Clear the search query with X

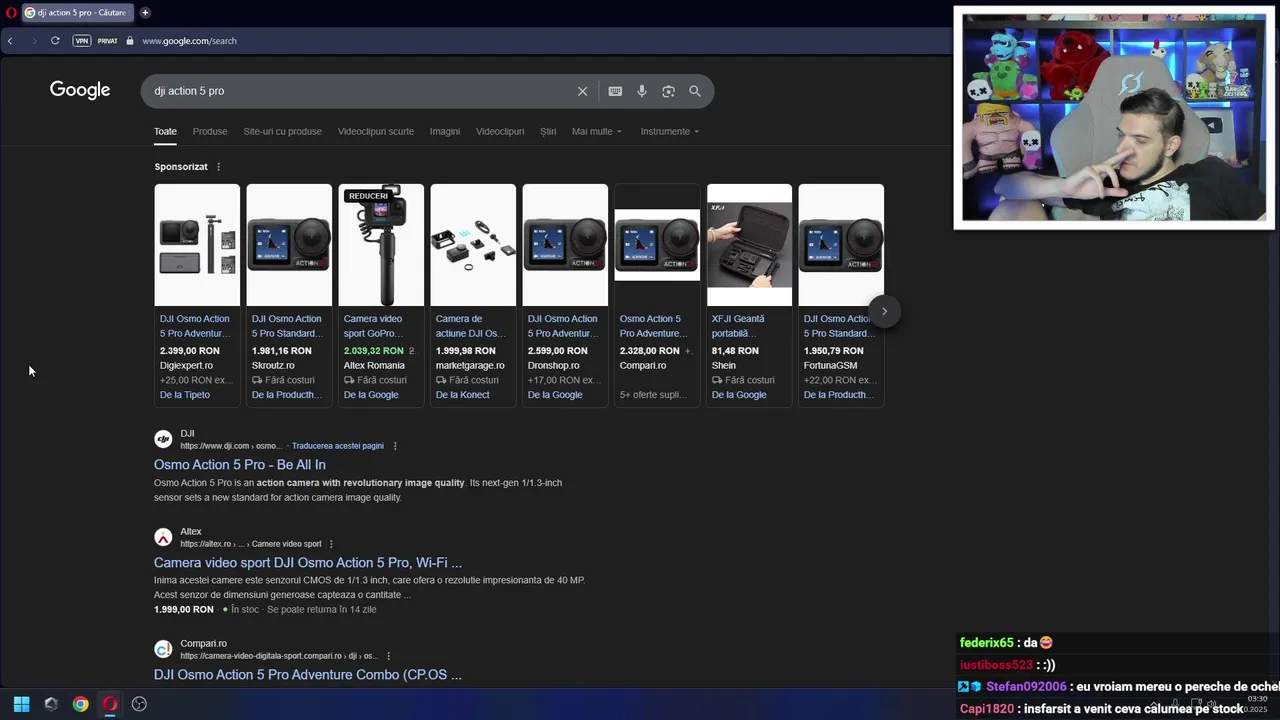pos(582,91)
